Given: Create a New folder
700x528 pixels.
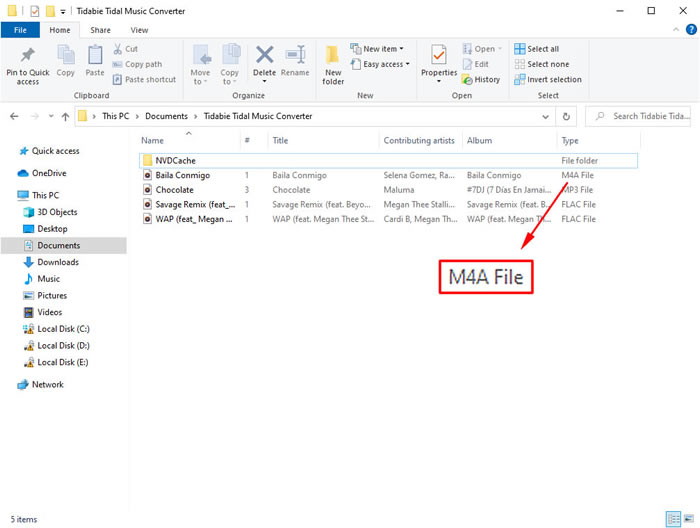Looking at the screenshot, I should (x=333, y=65).
